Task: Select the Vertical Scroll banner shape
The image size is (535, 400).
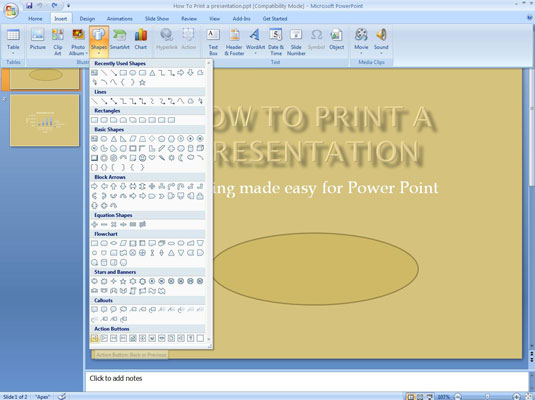Action: click(x=133, y=291)
